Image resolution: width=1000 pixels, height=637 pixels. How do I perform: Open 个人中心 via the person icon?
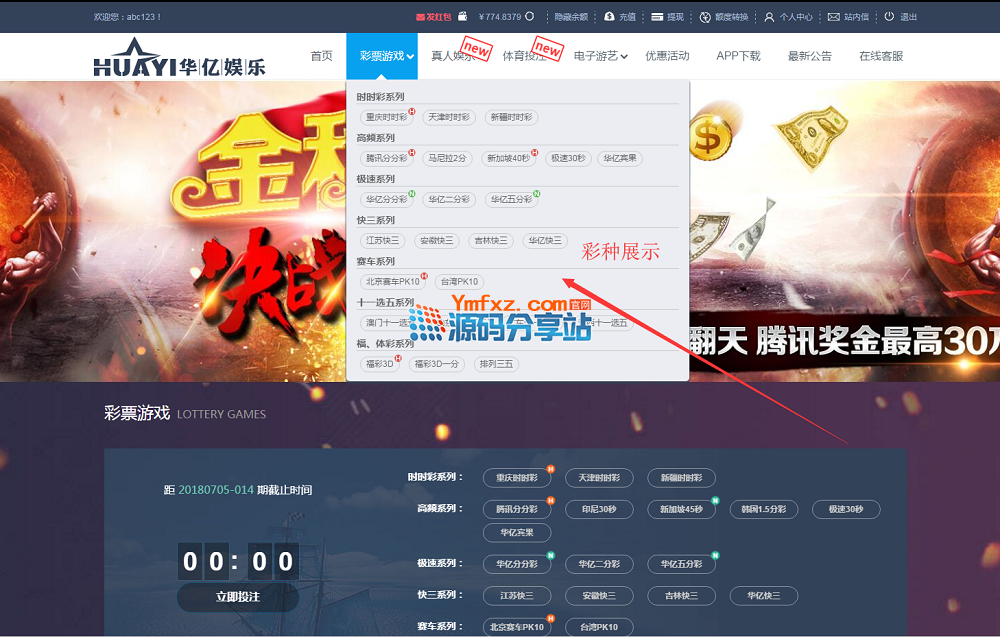tap(769, 17)
